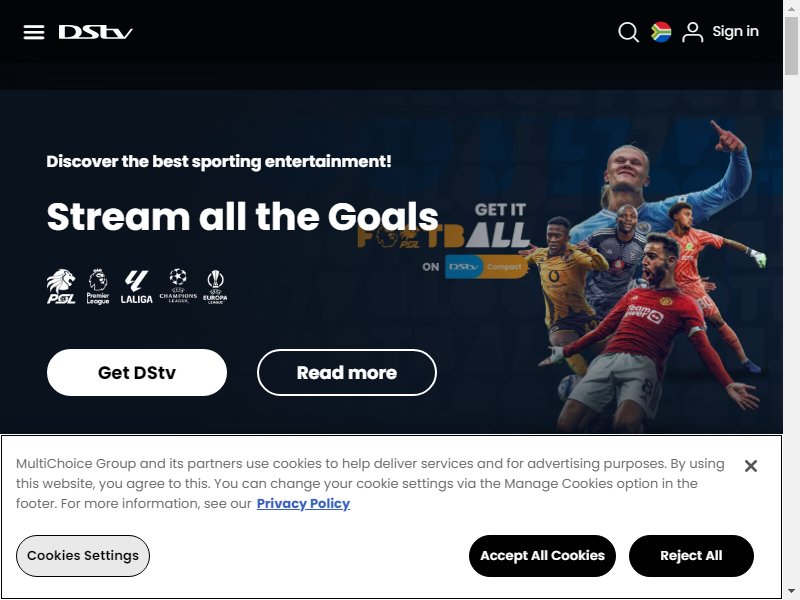The height and width of the screenshot is (600, 800).
Task: Click the UEFA Europa League logo
Action: (215, 287)
